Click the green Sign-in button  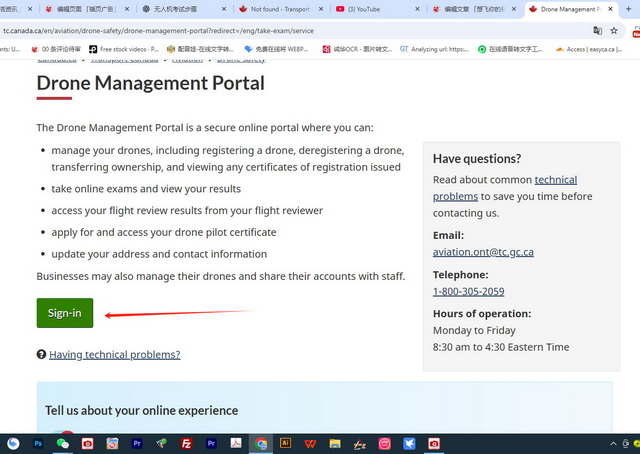coord(65,313)
